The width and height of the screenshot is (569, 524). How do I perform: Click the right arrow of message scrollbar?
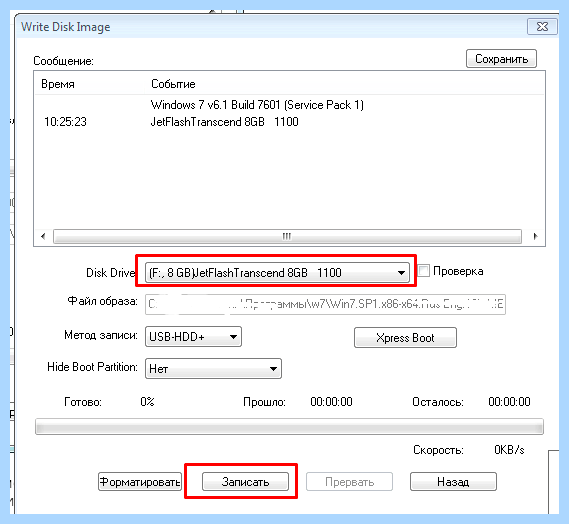535,236
